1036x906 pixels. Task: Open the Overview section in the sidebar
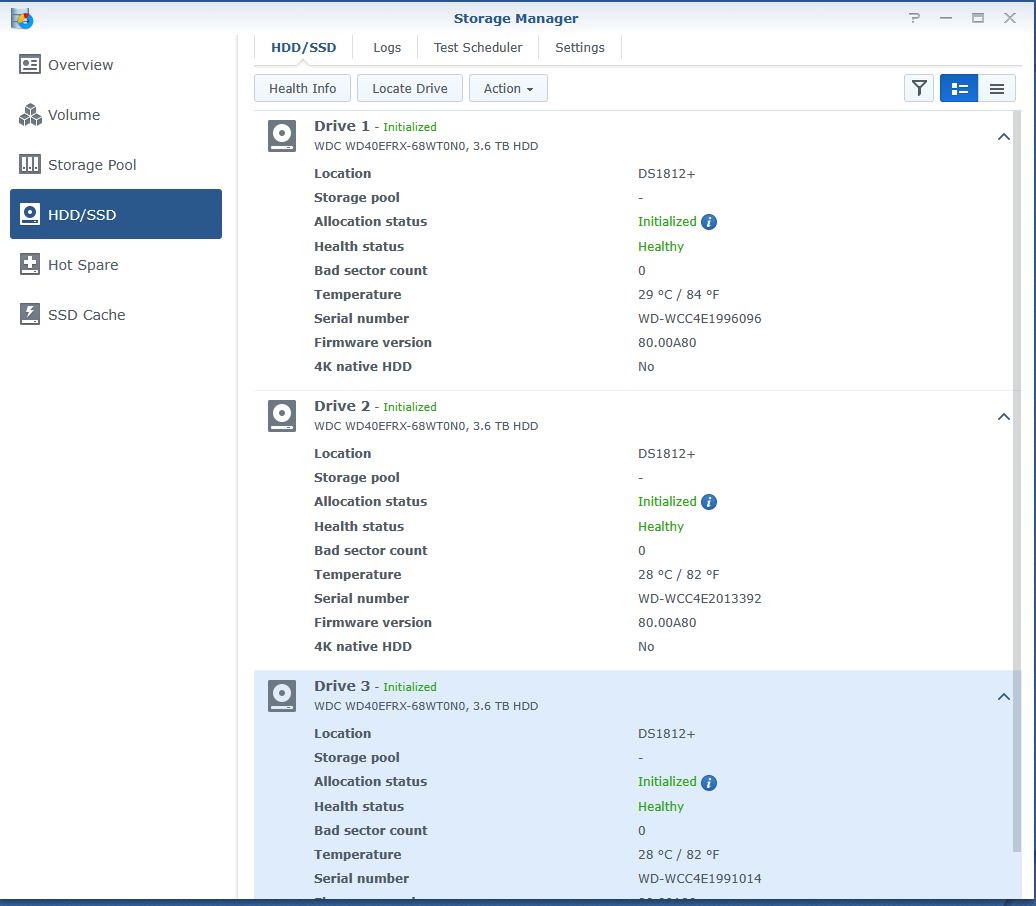click(x=78, y=64)
